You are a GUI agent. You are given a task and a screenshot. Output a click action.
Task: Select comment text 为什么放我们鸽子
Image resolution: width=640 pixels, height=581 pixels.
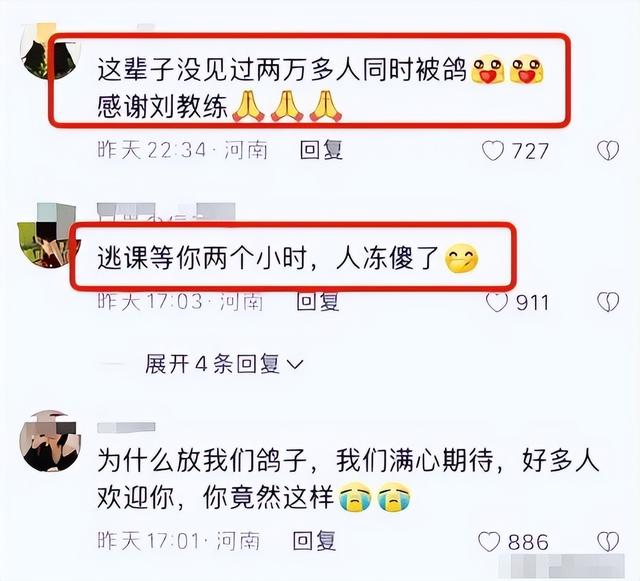(x=202, y=461)
